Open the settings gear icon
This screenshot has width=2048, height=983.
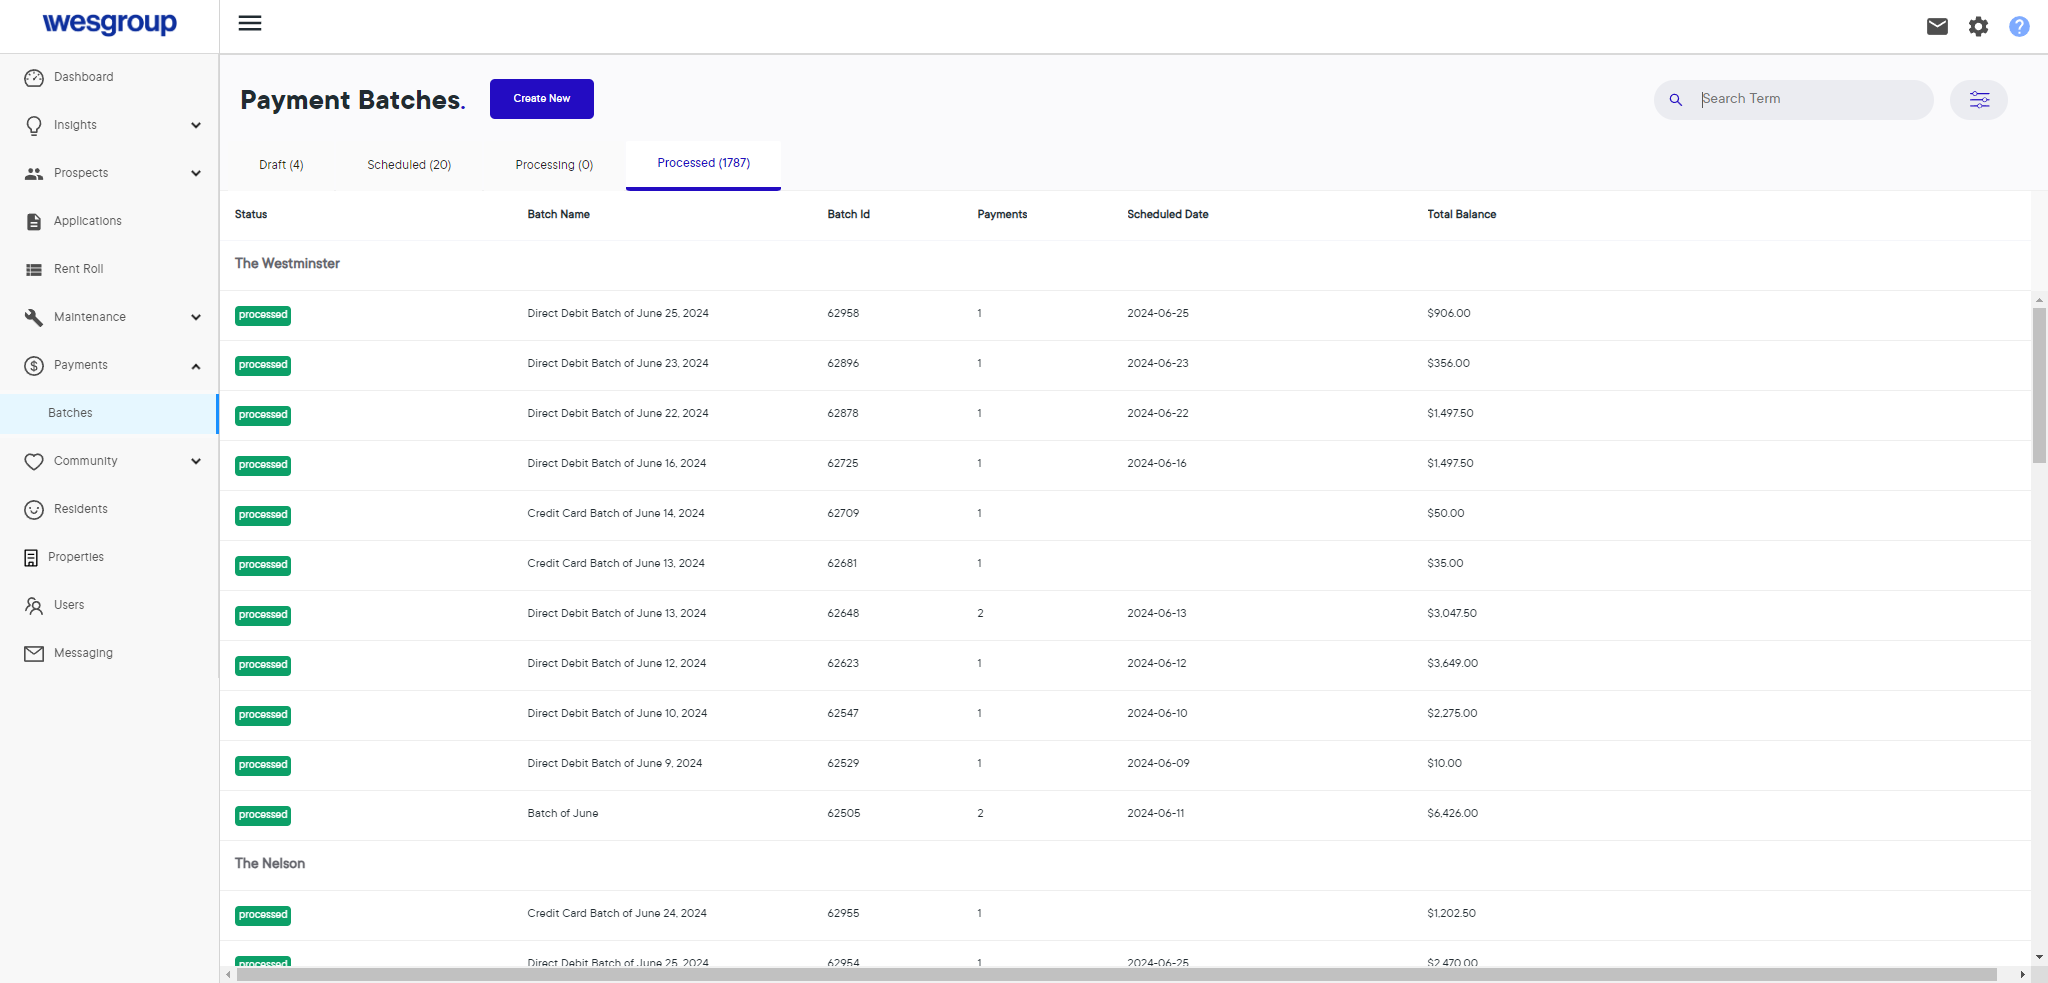click(1978, 27)
